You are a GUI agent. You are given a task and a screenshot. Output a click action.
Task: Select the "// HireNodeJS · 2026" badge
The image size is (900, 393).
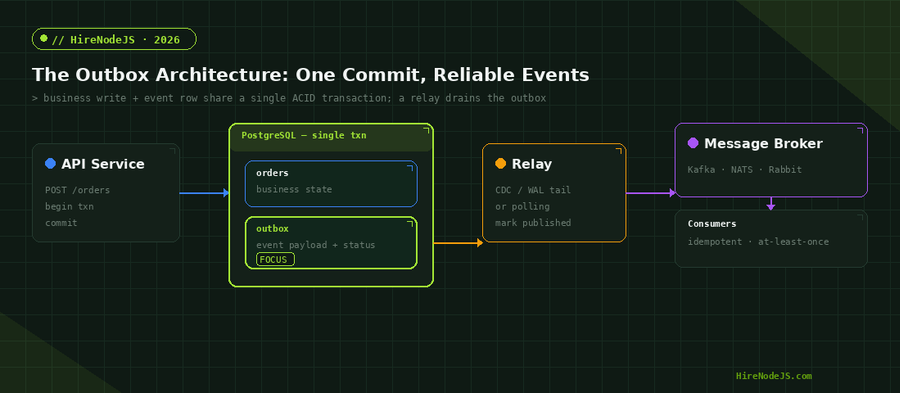pyautogui.click(x=114, y=39)
